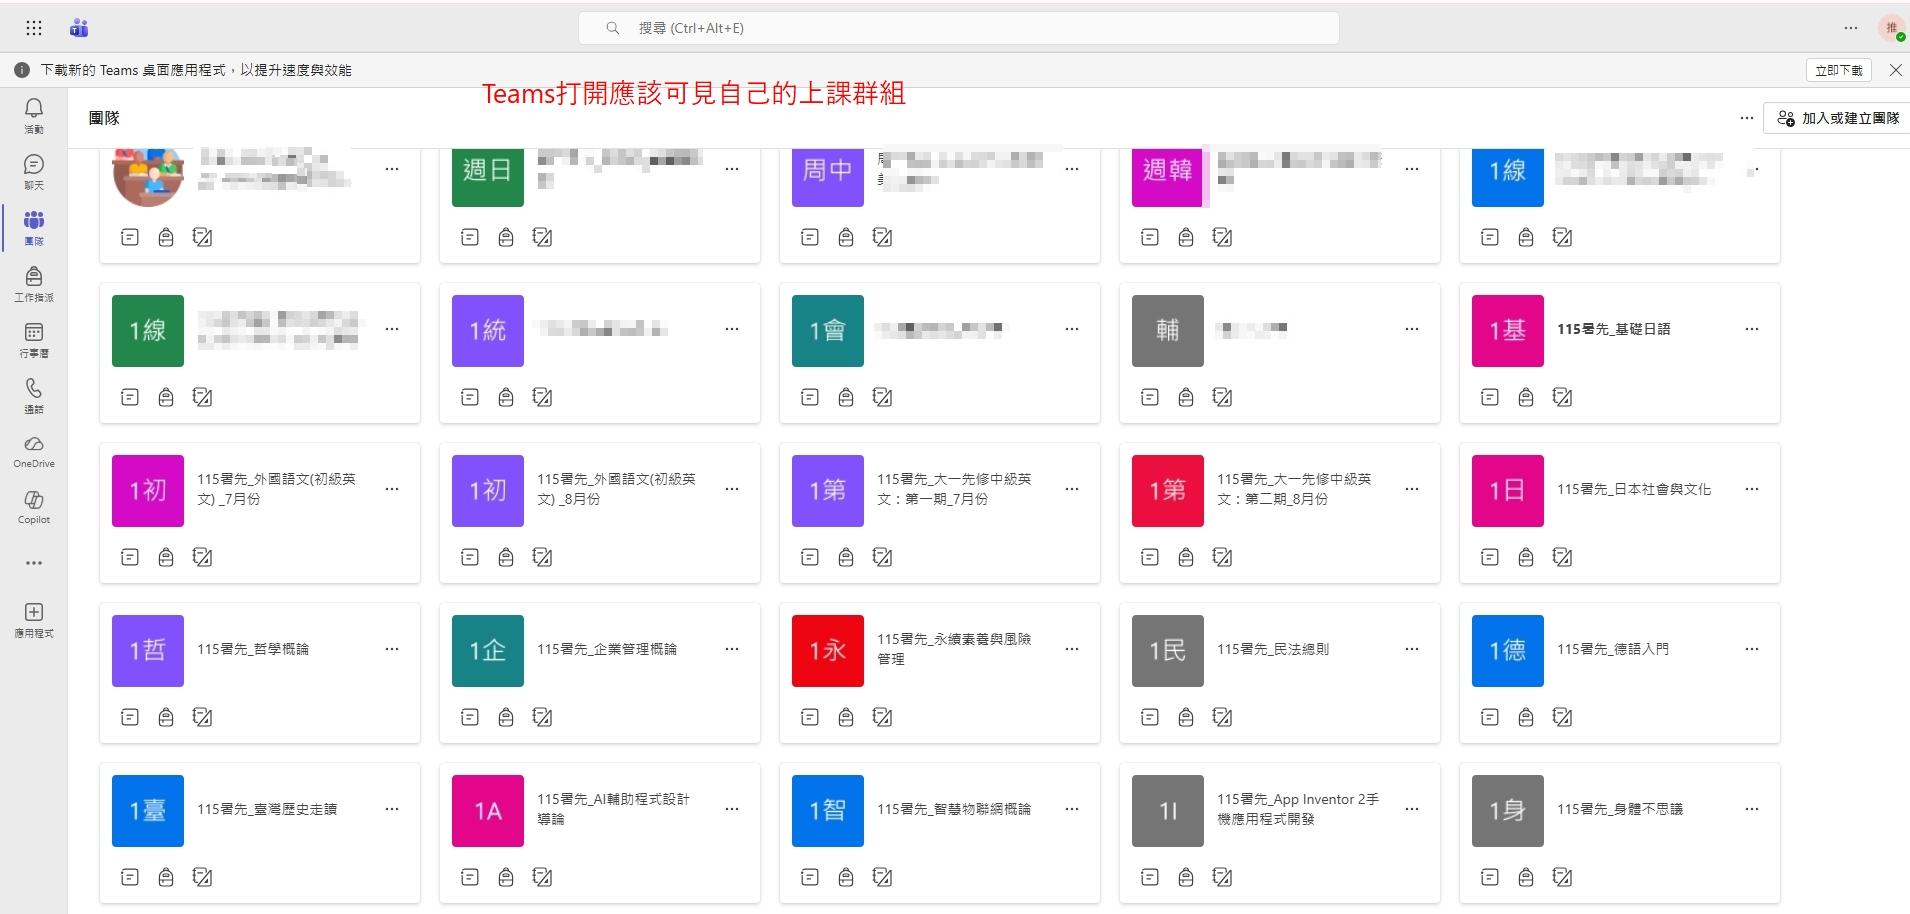Screen dimensions: 1910x914
Task: Select the 團隊 teams icon in sidebar
Action: [34, 228]
